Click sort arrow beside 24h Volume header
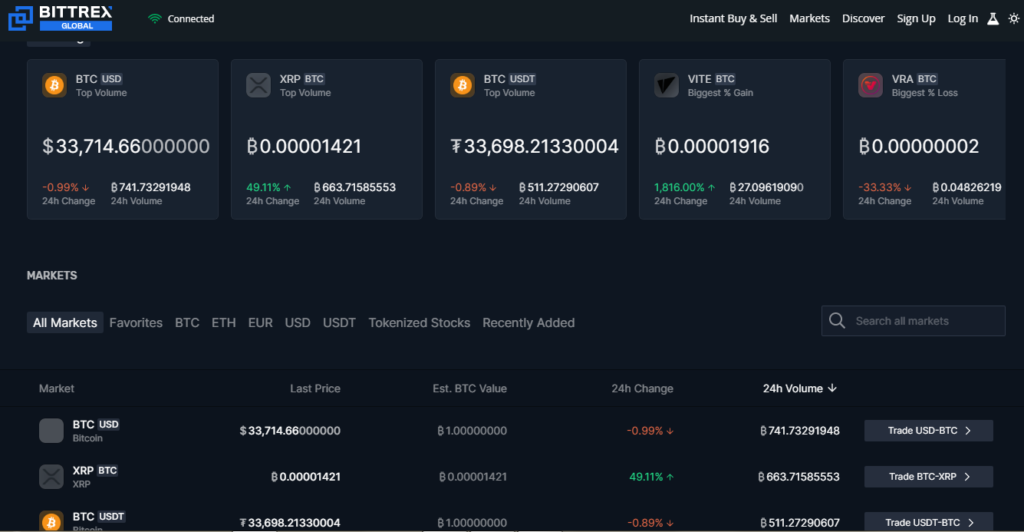 click(832, 388)
